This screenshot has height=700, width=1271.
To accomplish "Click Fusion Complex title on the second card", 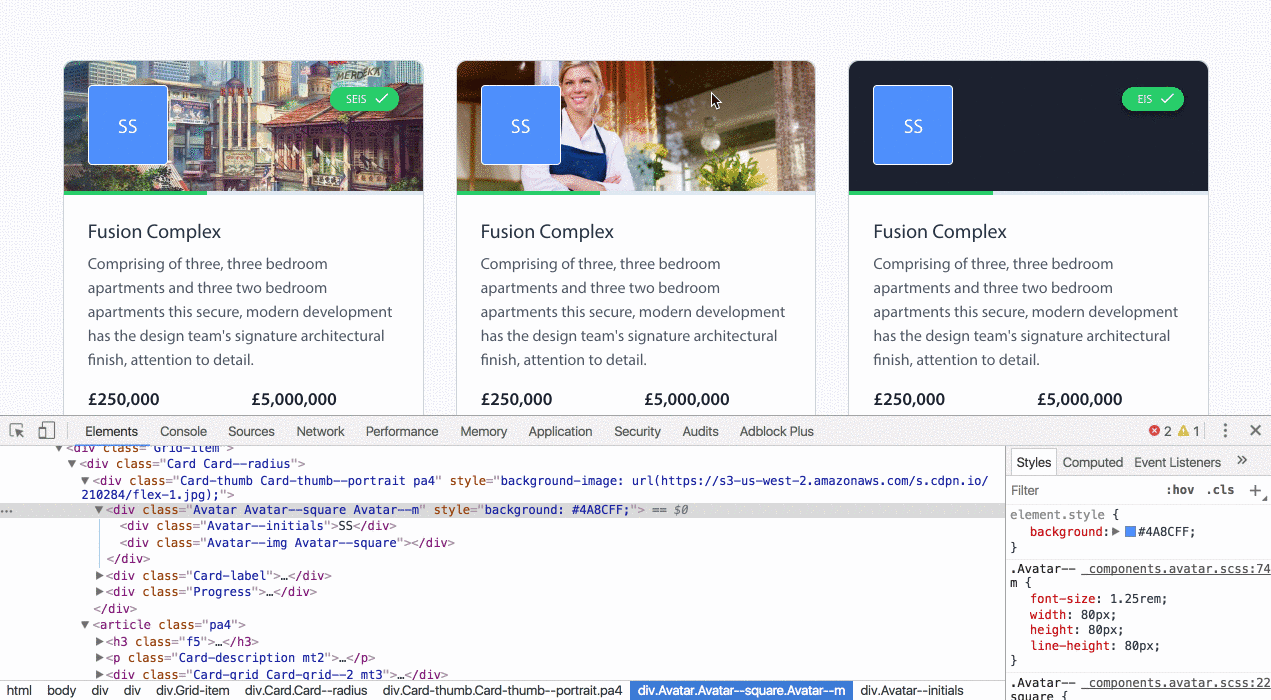I will point(547,232).
